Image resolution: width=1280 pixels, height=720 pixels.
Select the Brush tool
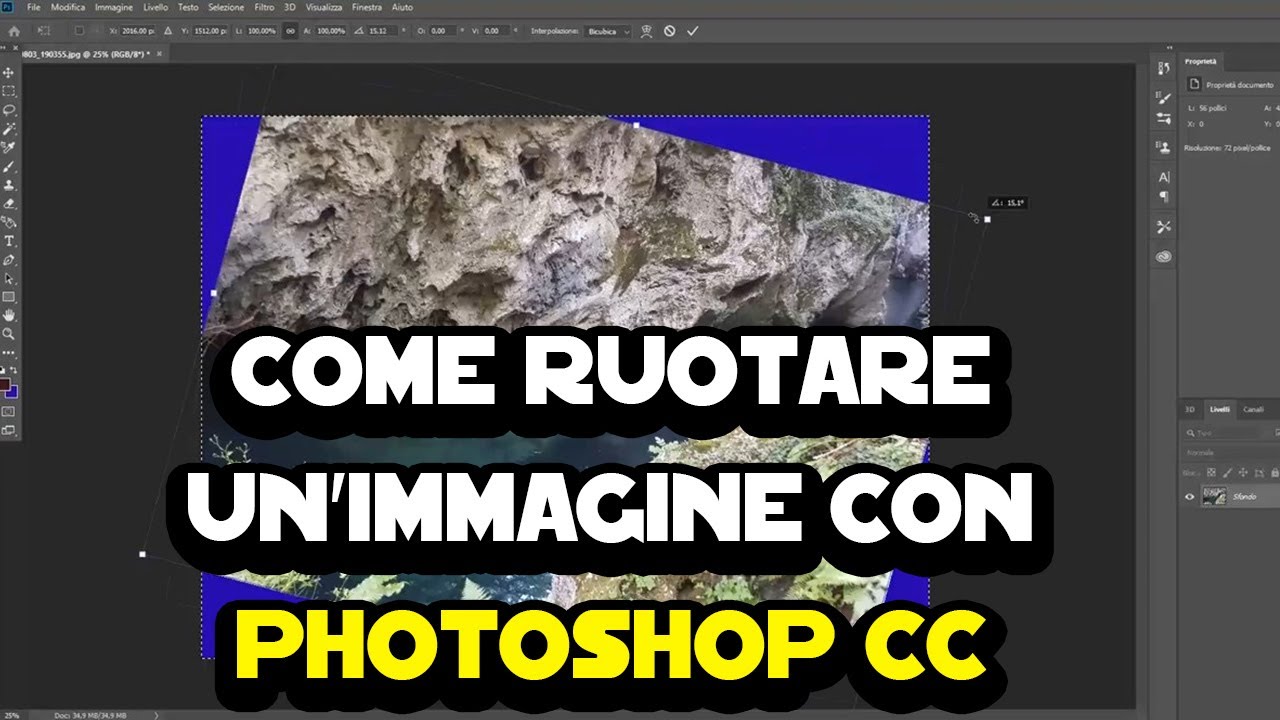coord(8,168)
